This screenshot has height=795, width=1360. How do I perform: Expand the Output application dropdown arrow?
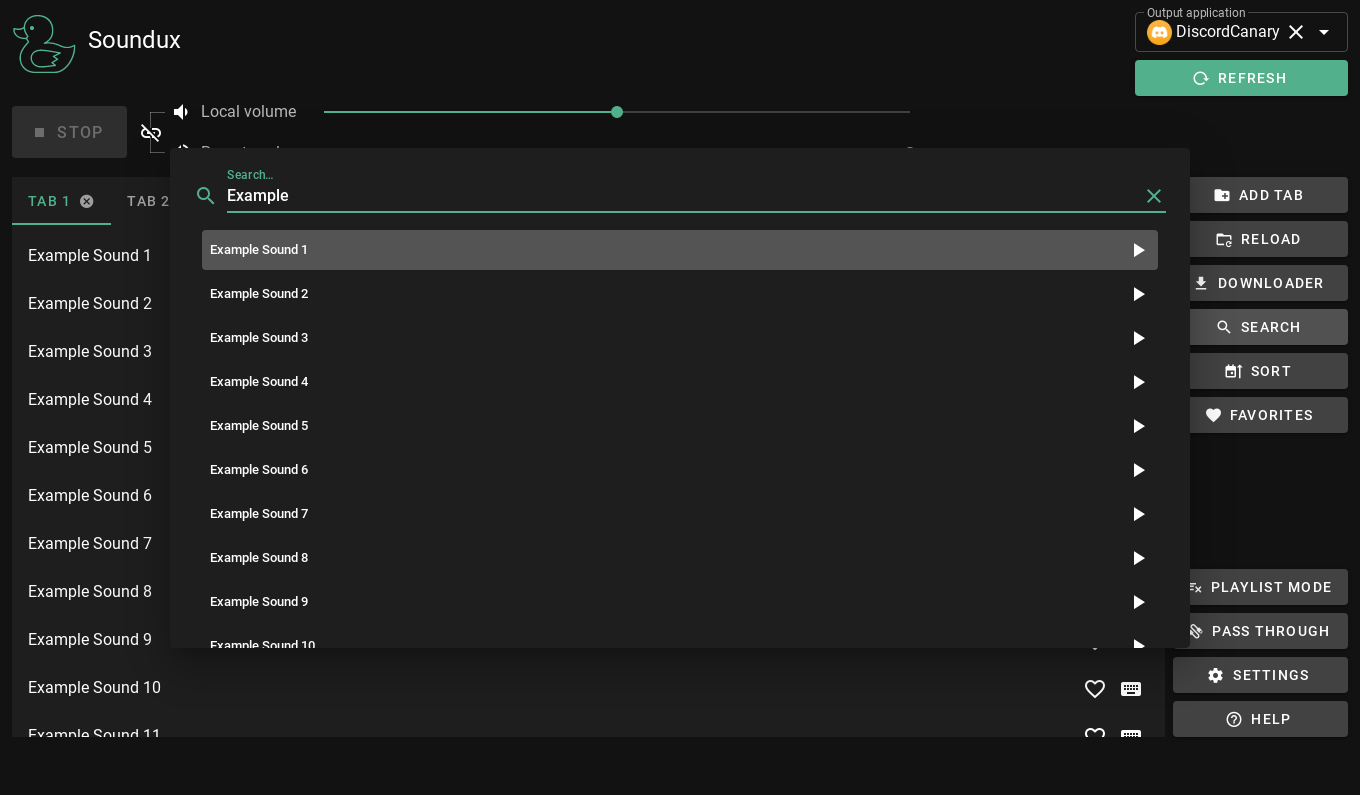(x=1324, y=32)
